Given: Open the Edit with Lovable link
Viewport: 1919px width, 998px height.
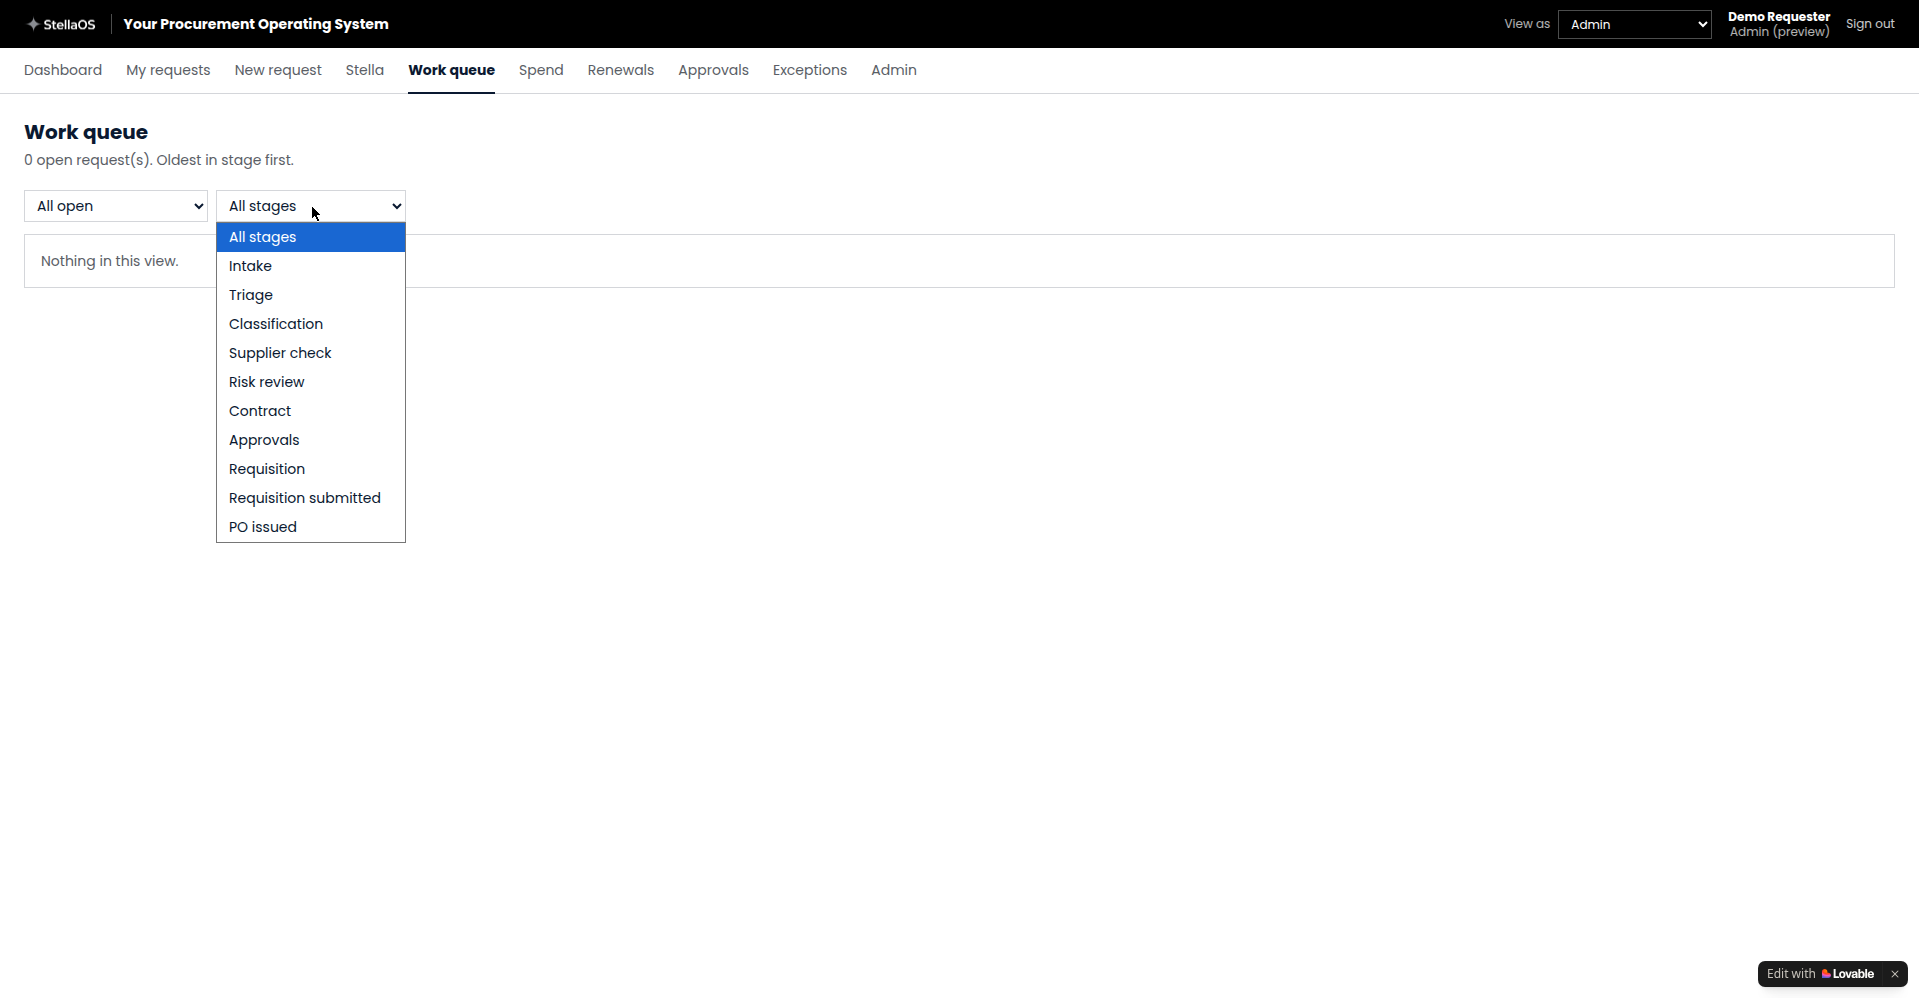Looking at the screenshot, I should pos(1820,974).
